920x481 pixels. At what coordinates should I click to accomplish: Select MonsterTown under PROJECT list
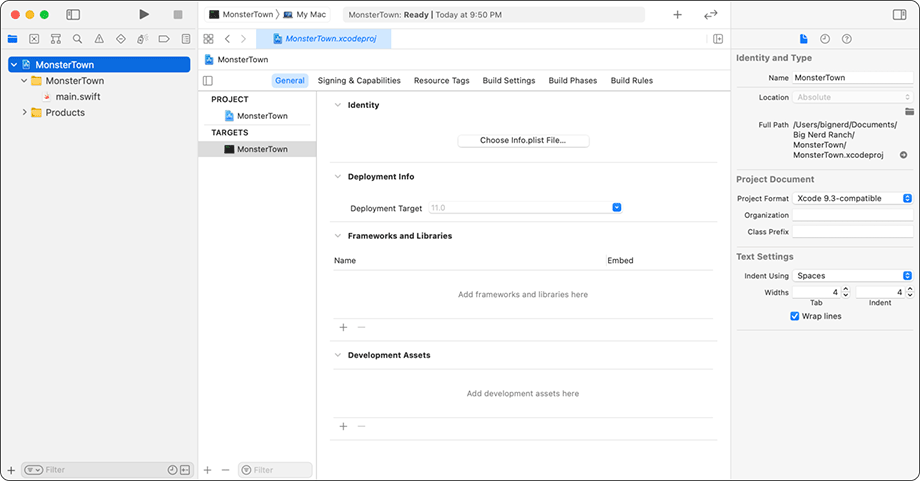[x=256, y=116]
